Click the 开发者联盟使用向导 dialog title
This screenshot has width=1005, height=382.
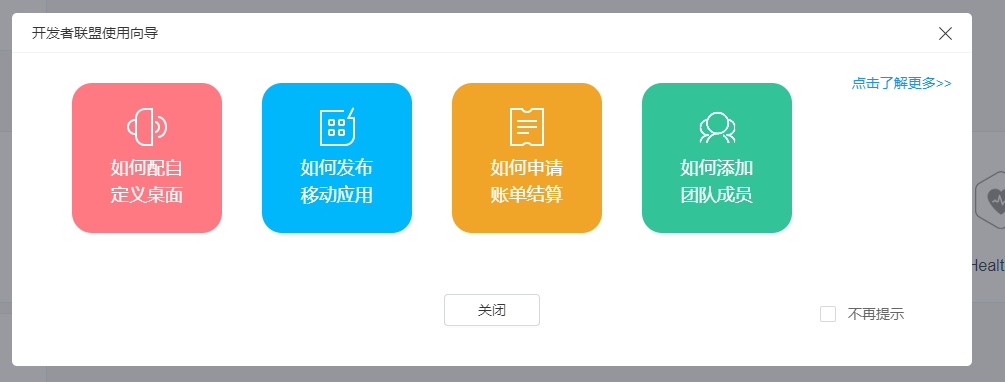pyautogui.click(x=95, y=33)
